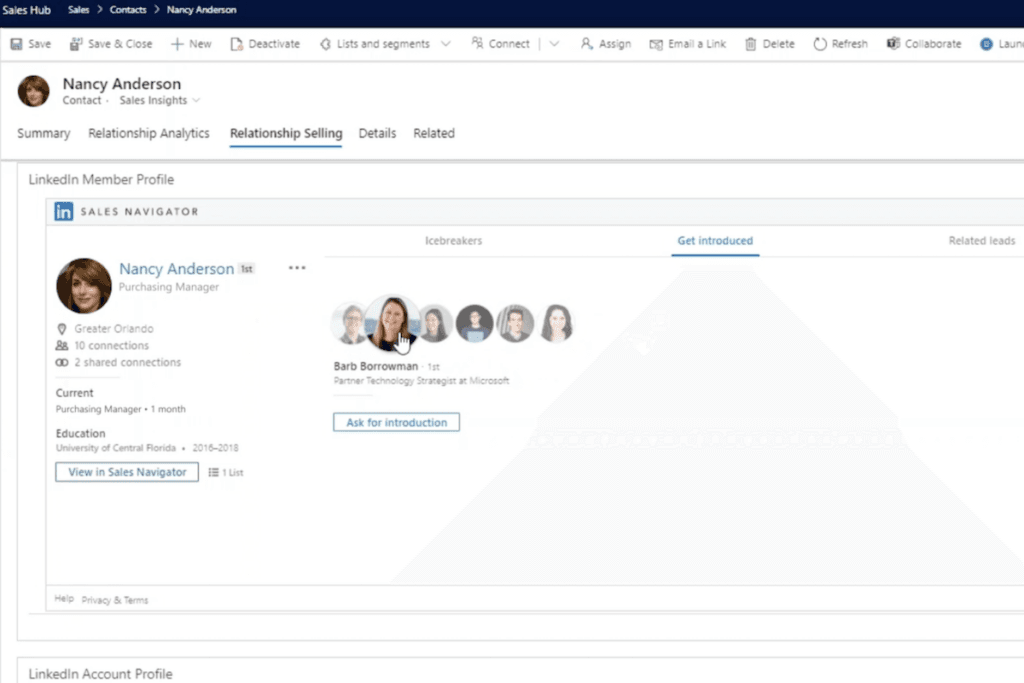Viewport: 1024px width, 683px height.
Task: Select Barb Borrowman's enlarged connection avatar
Action: 392,323
